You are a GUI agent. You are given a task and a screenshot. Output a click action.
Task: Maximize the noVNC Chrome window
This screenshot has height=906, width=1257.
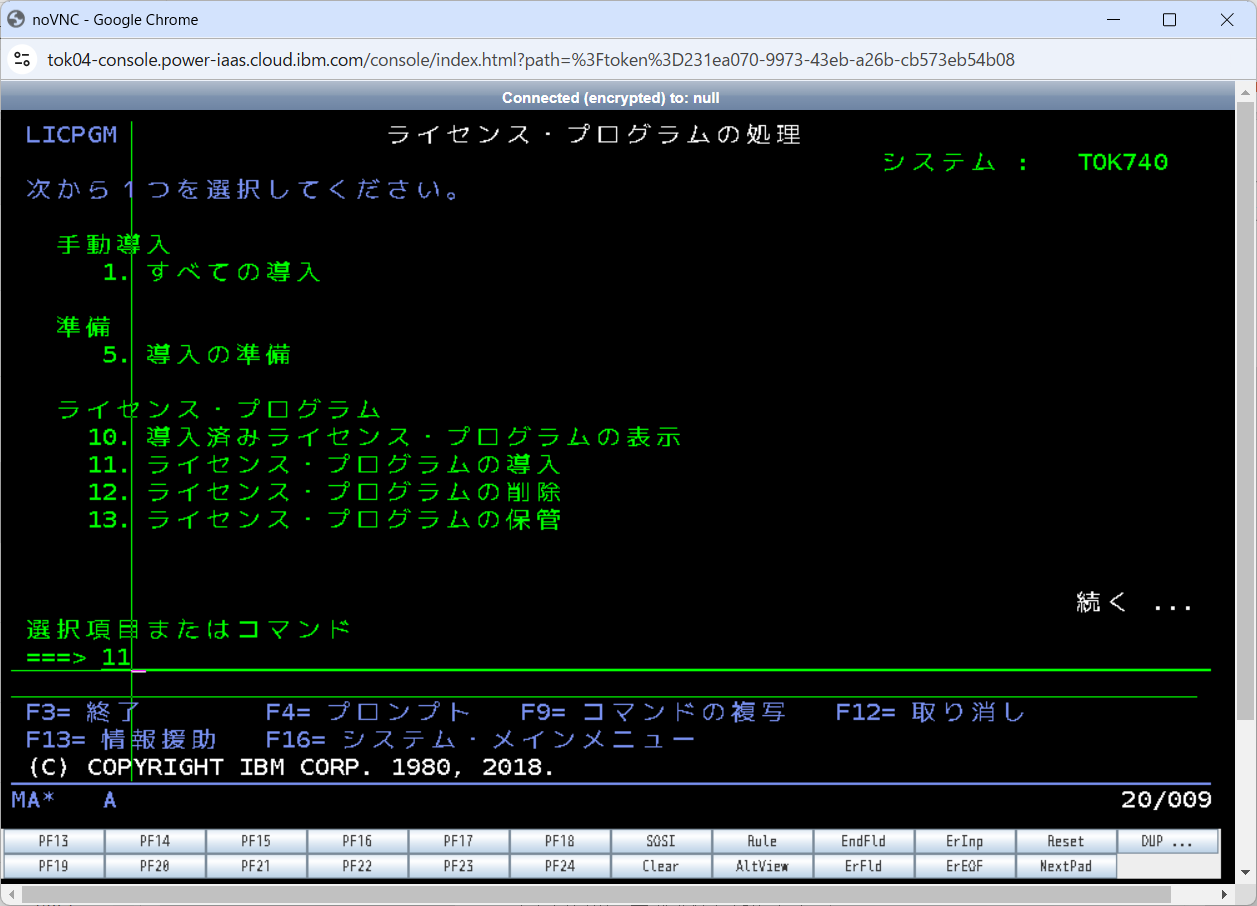pyautogui.click(x=1169, y=19)
